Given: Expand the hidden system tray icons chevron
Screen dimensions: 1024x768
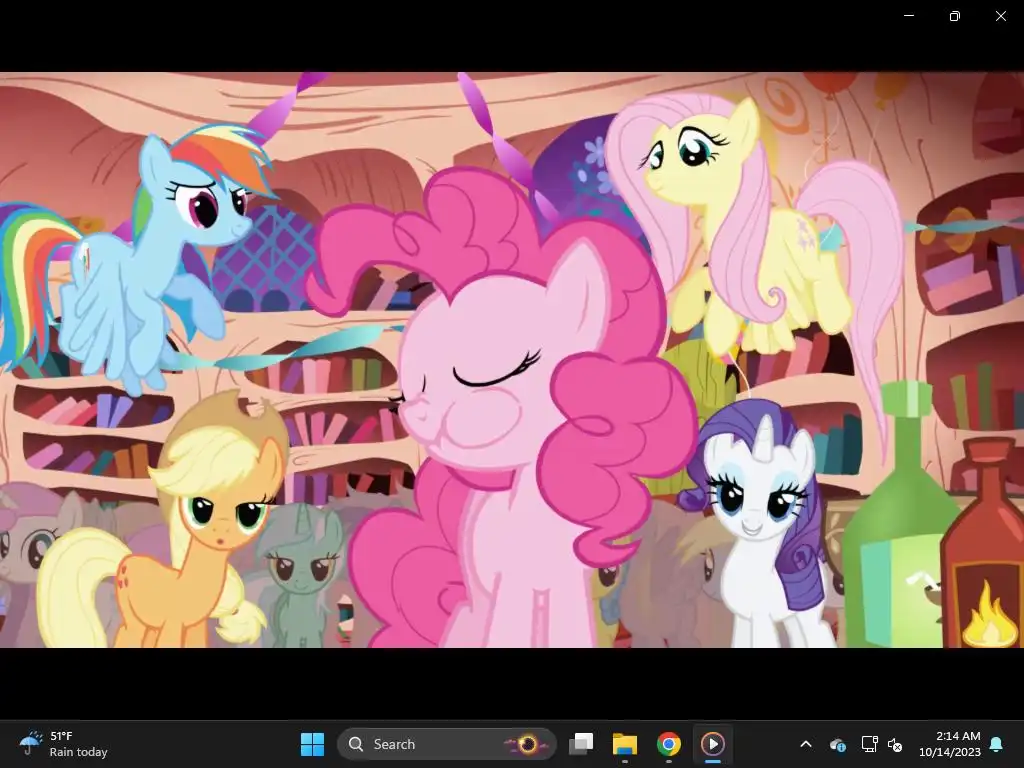Looking at the screenshot, I should (x=806, y=744).
